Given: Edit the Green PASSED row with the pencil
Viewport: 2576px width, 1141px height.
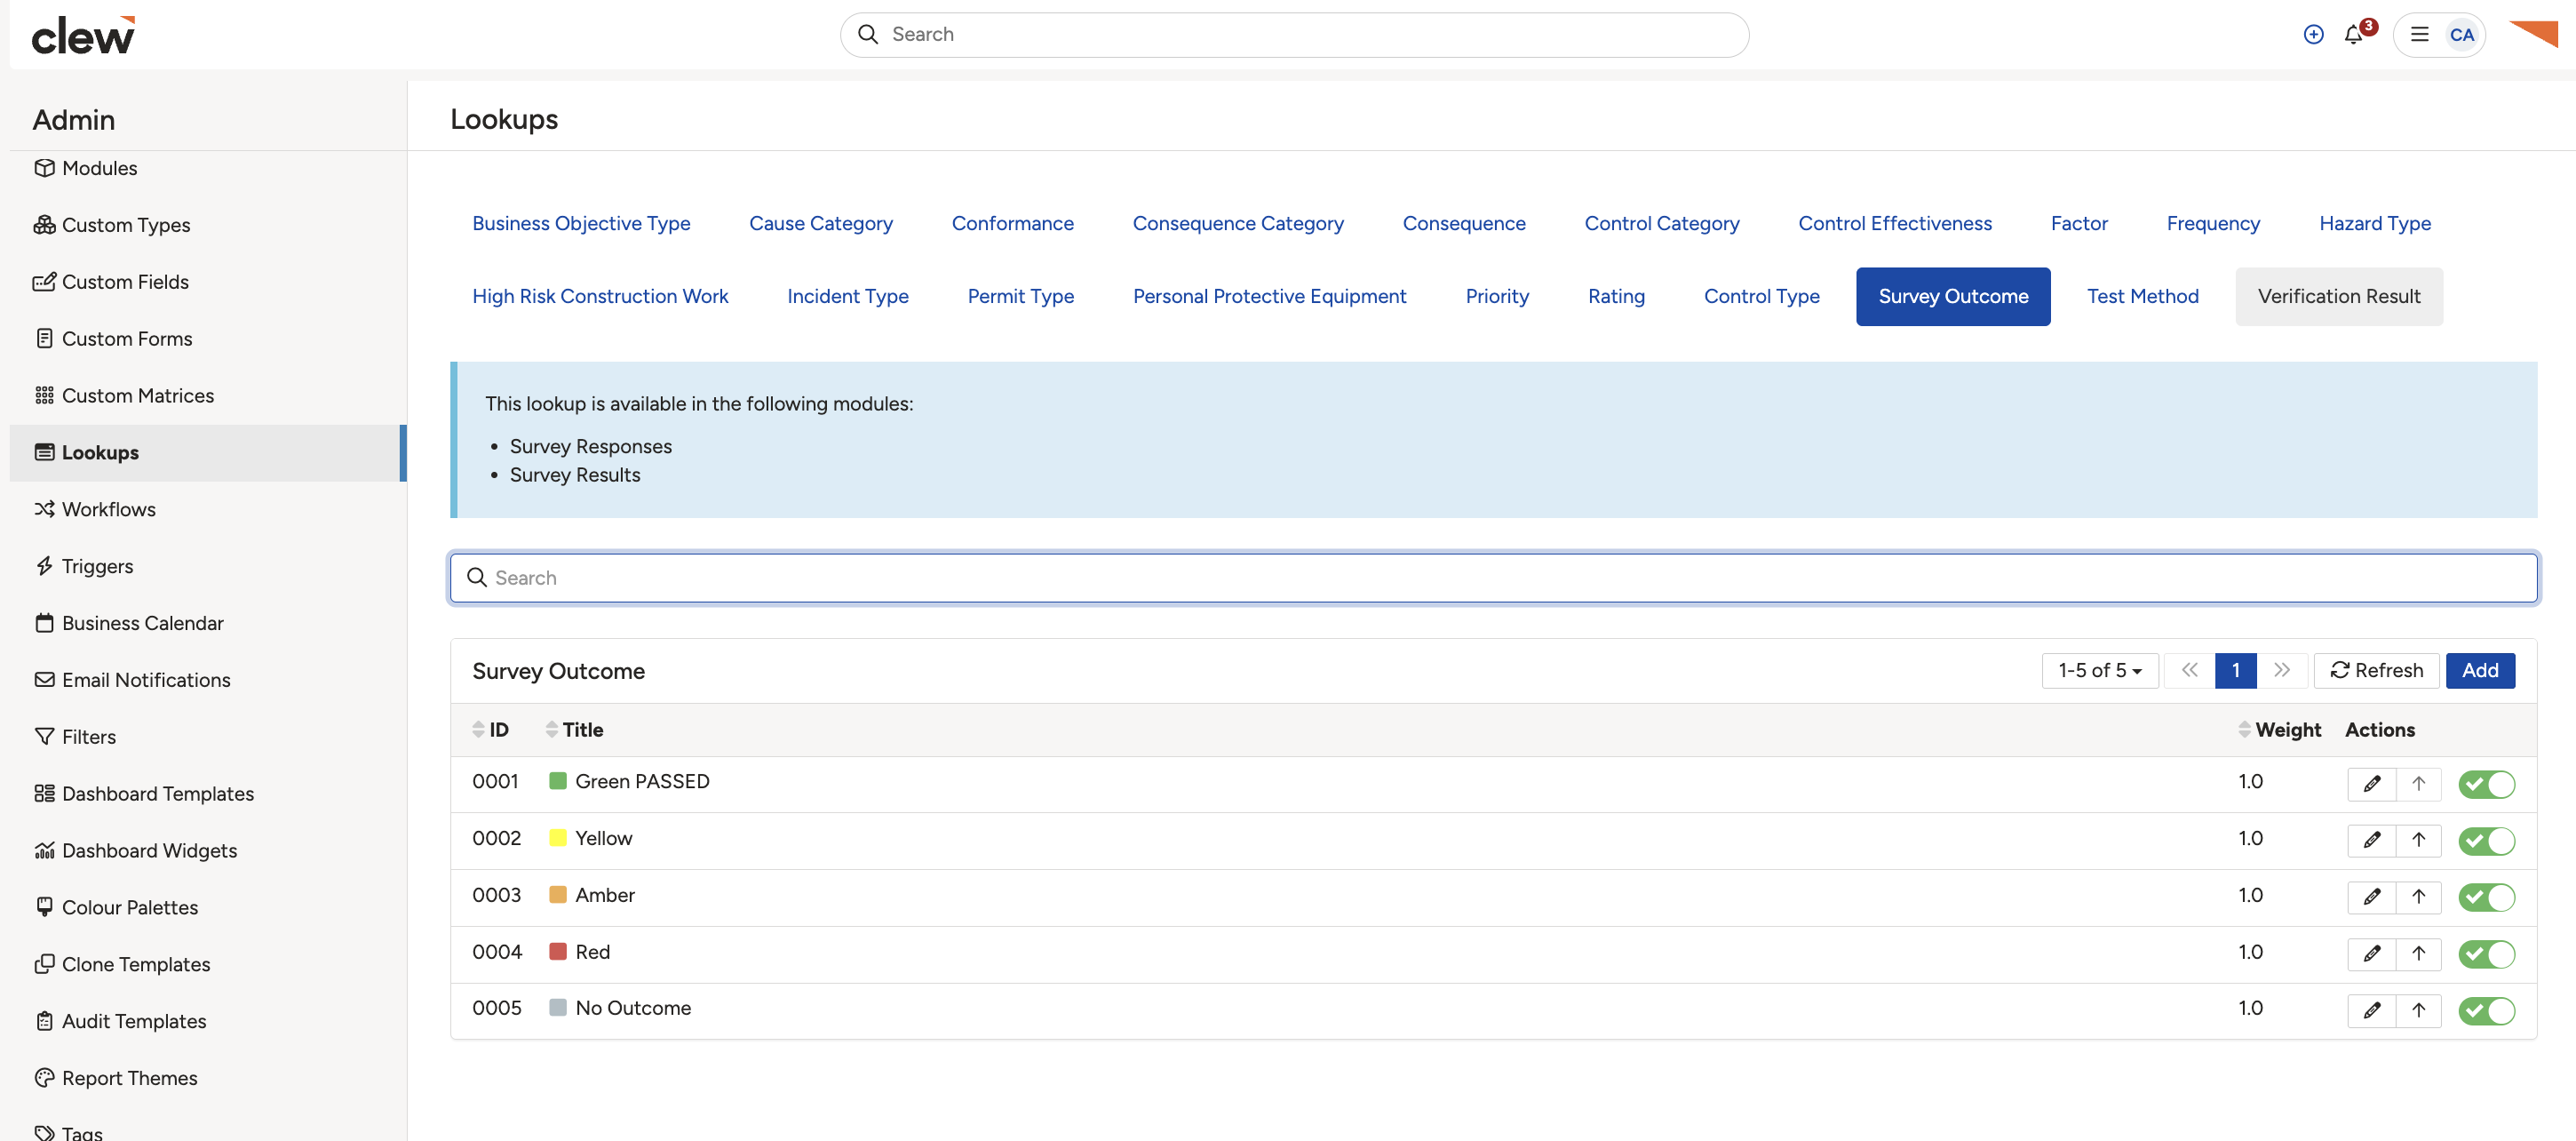Looking at the screenshot, I should pos(2371,783).
